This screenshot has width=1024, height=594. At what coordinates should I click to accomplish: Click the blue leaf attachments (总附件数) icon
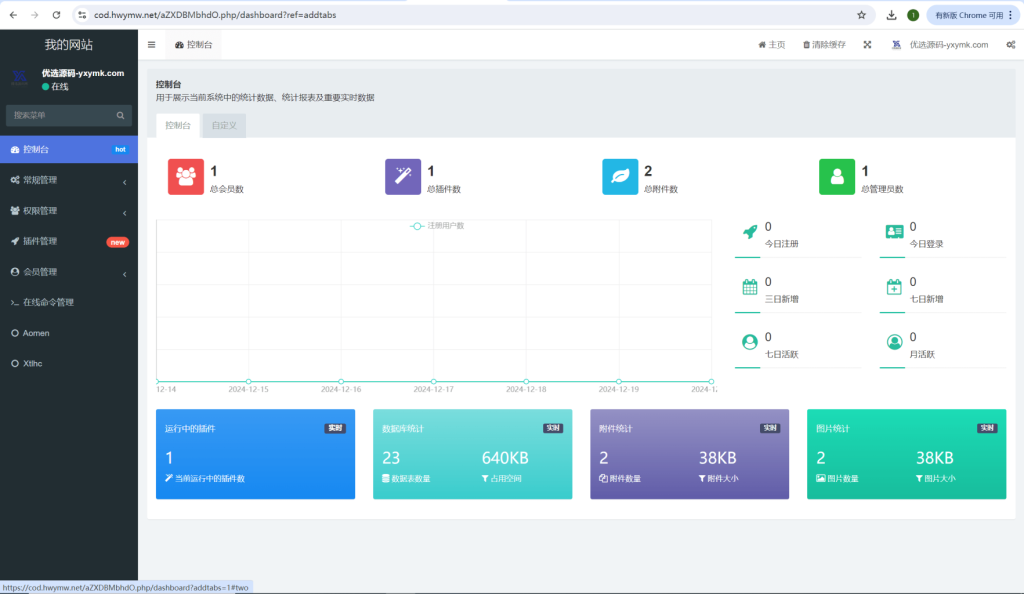tap(620, 177)
